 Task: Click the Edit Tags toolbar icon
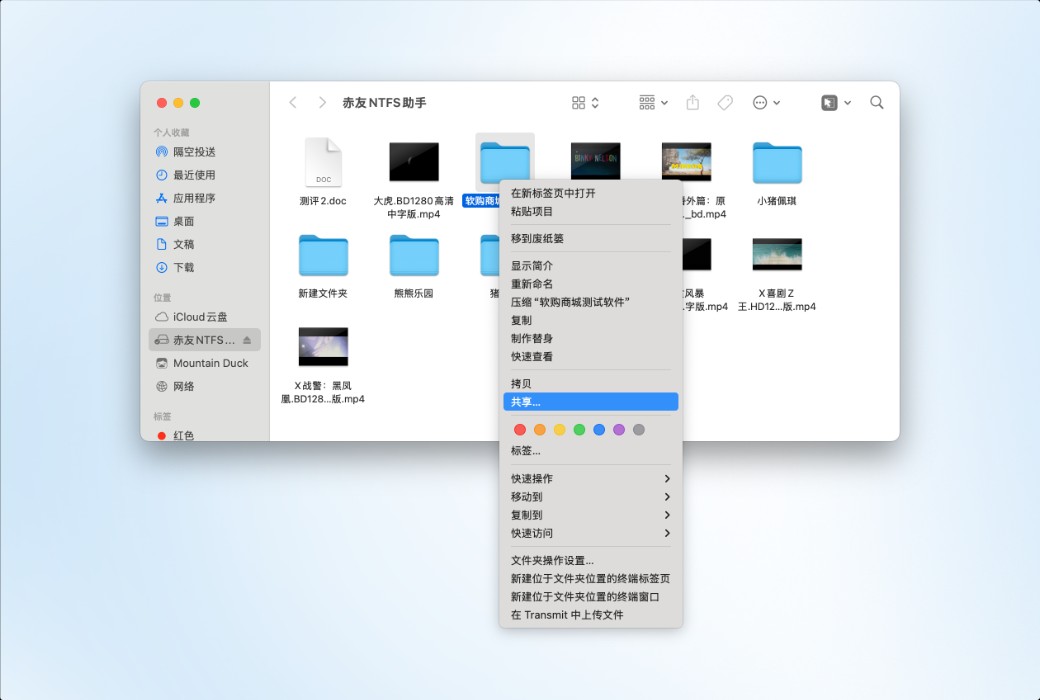725,102
